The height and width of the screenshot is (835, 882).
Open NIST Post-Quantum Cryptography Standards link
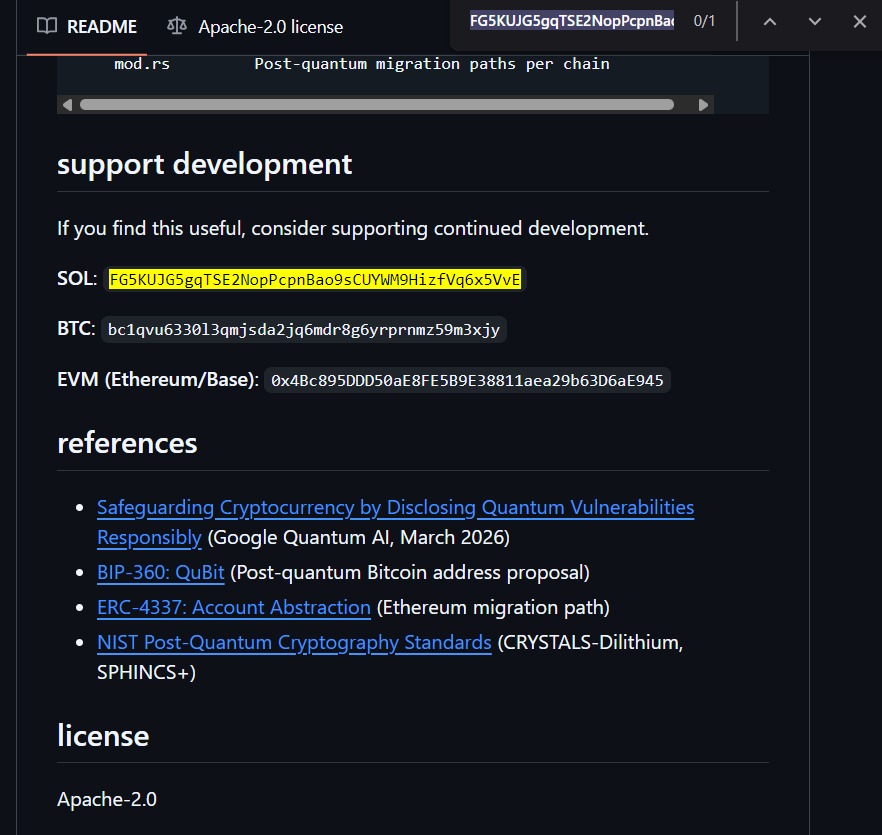point(294,642)
